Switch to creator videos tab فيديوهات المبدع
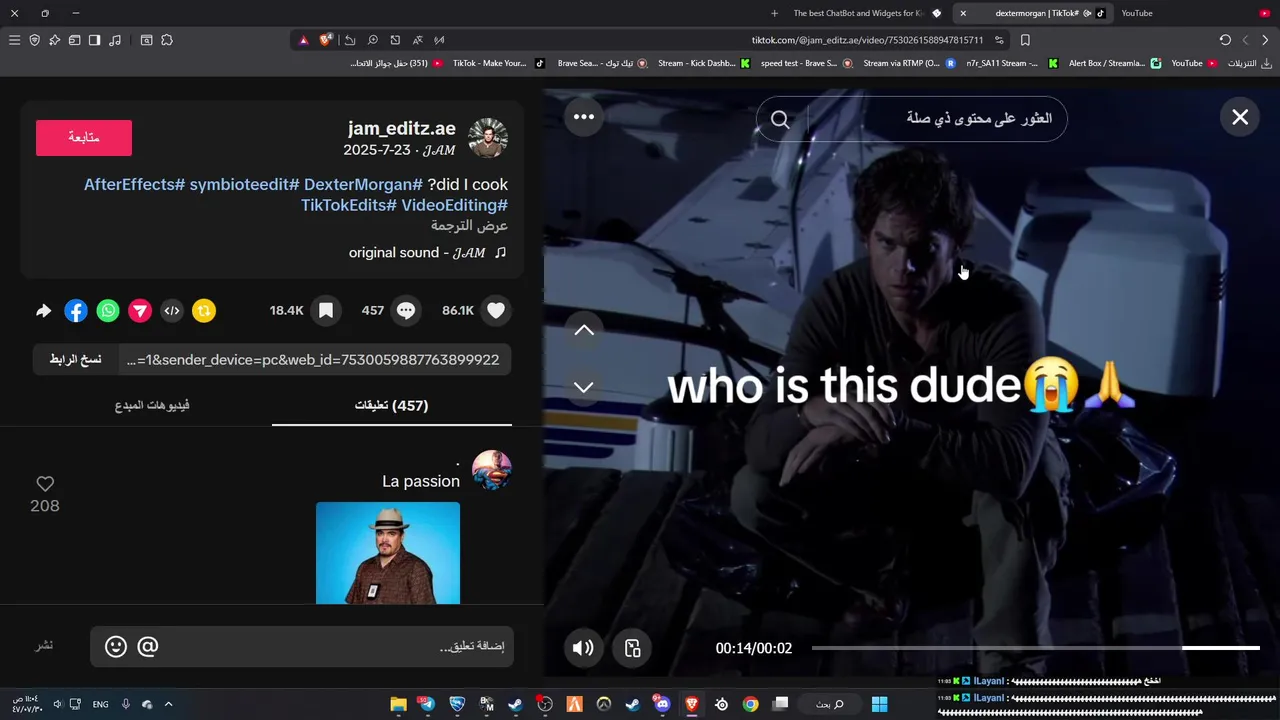This screenshot has height=720, width=1280. pyautogui.click(x=152, y=405)
